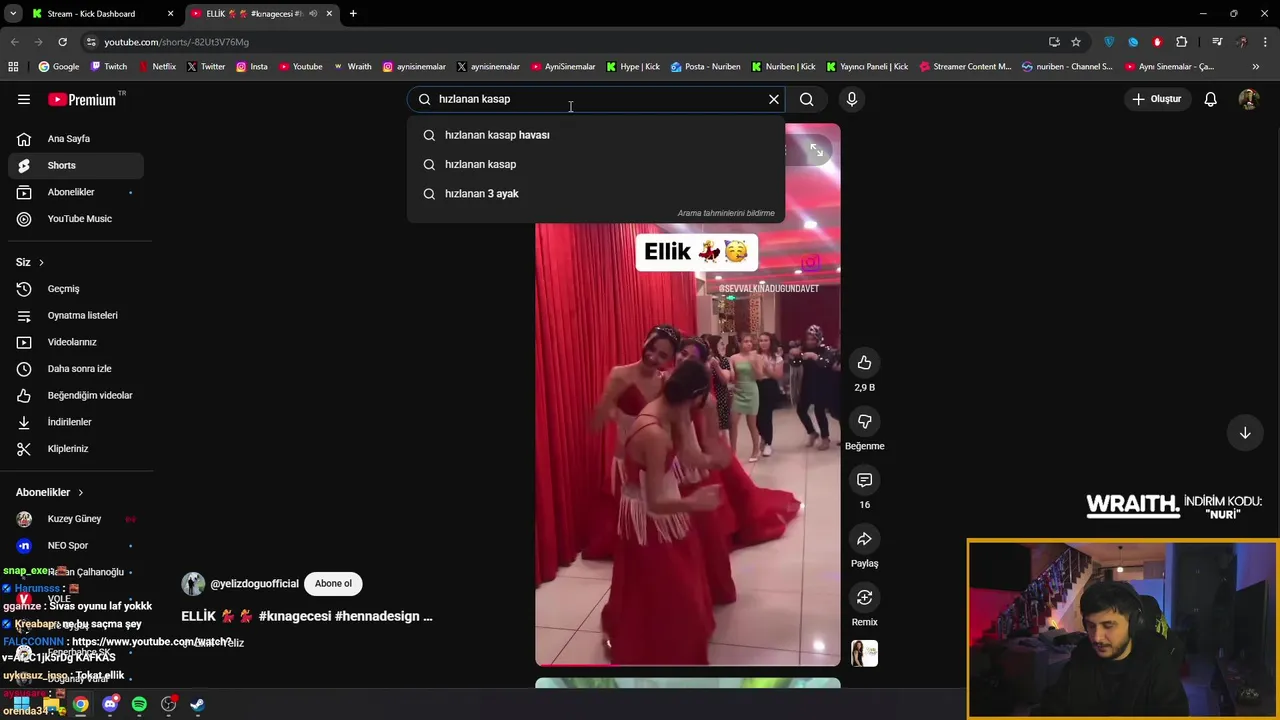1280x720 pixels.
Task: Click the Abone ol subscribe button
Action: click(x=333, y=584)
